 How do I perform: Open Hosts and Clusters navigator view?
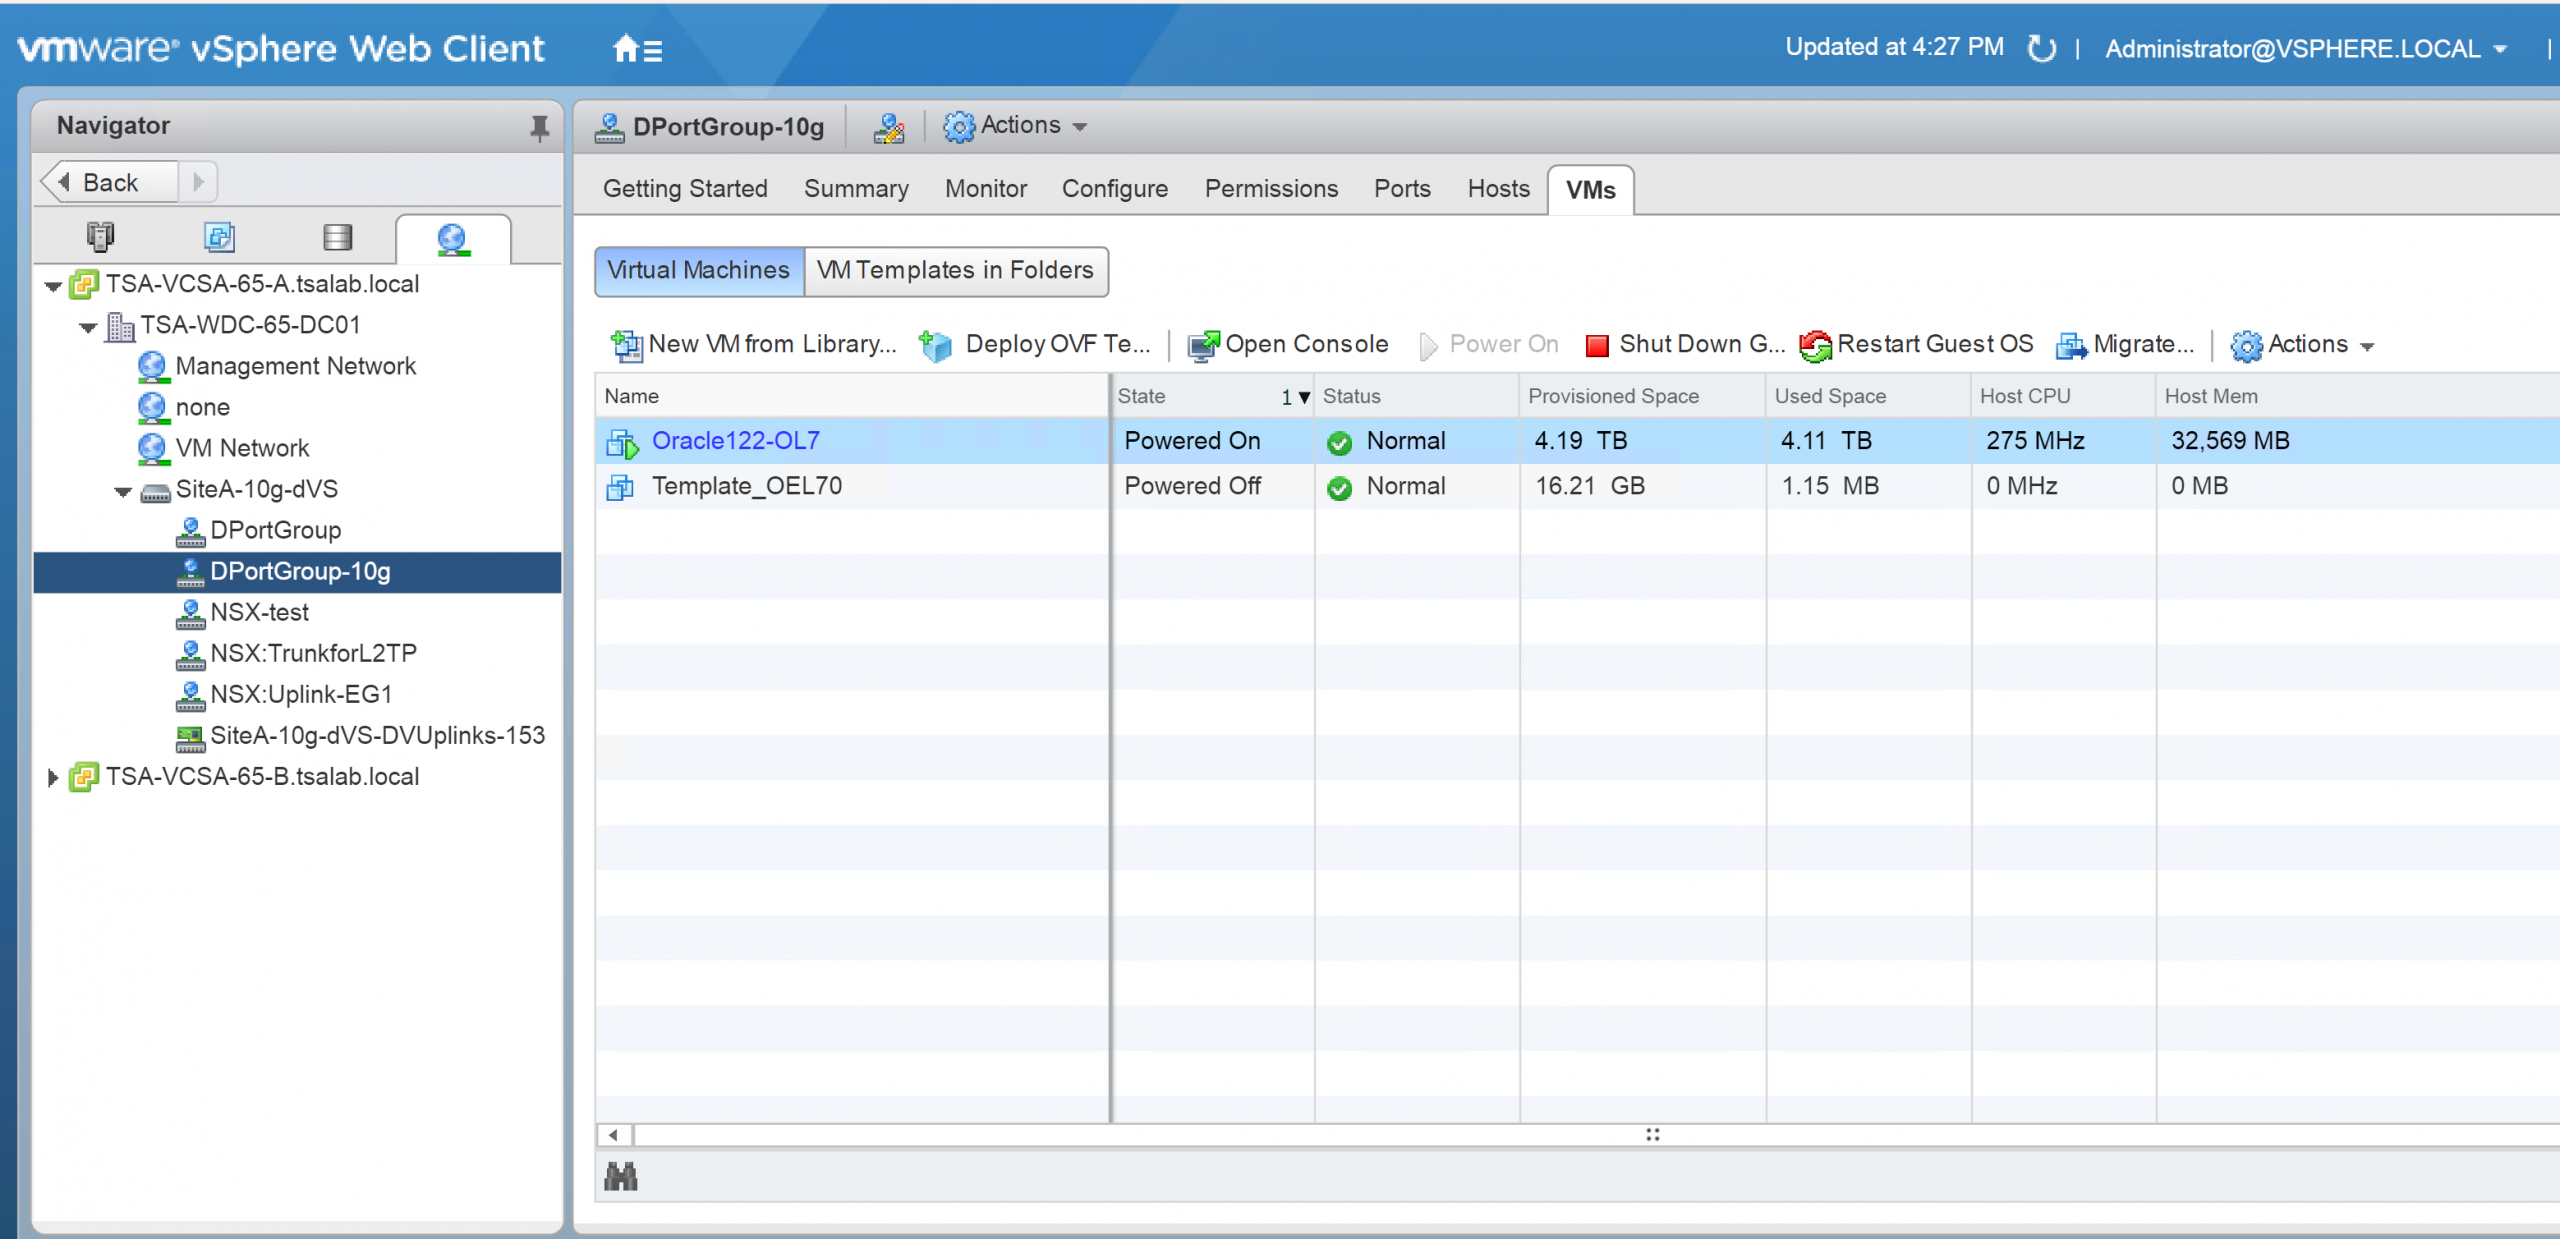click(x=100, y=237)
